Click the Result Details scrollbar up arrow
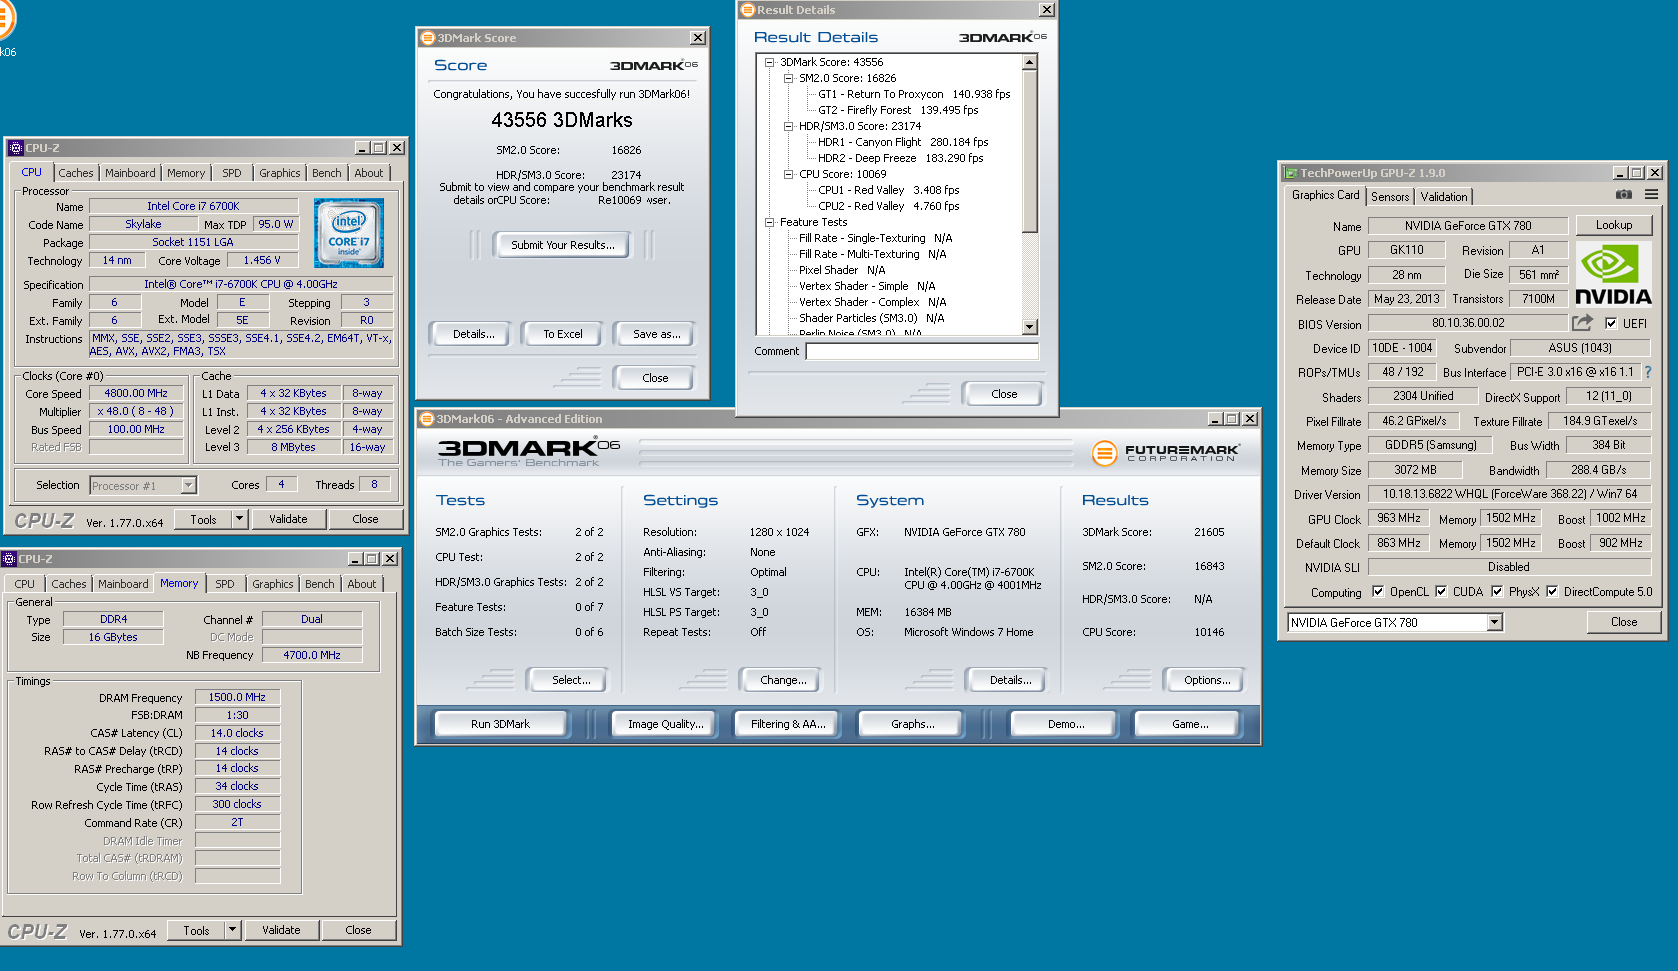The image size is (1678, 971). tap(1030, 62)
